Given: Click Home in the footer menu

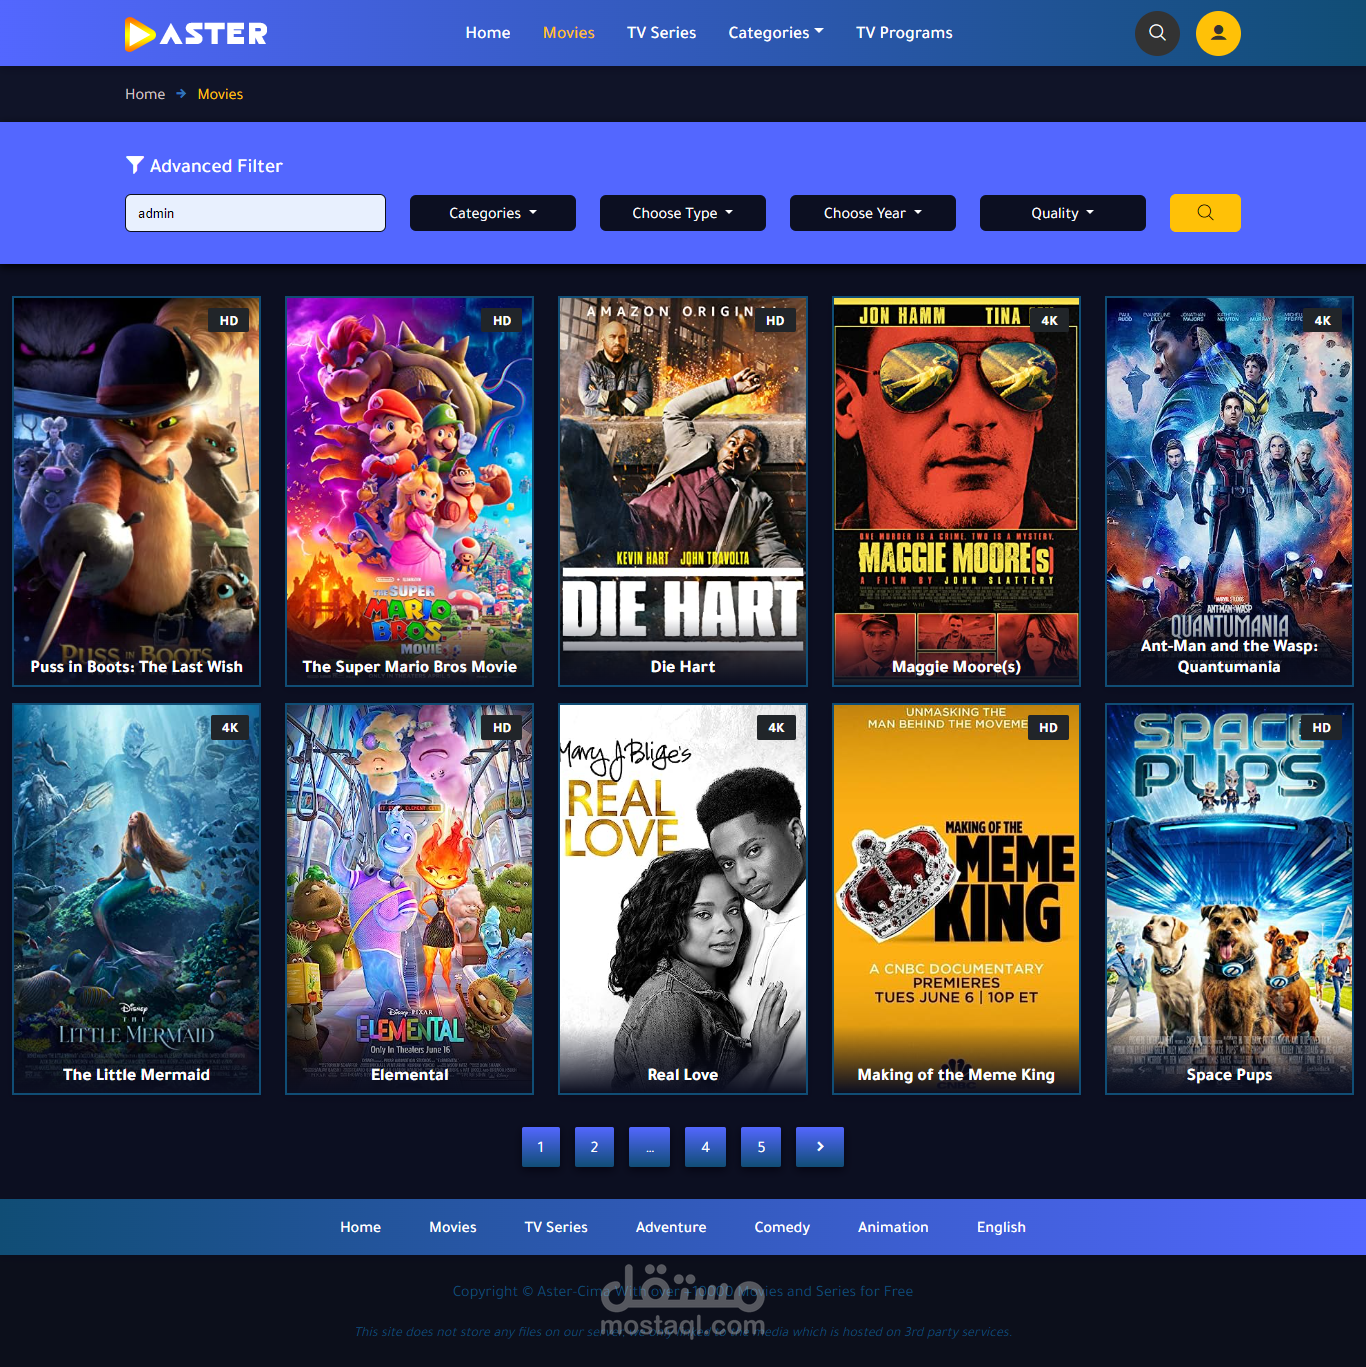Looking at the screenshot, I should (360, 1227).
